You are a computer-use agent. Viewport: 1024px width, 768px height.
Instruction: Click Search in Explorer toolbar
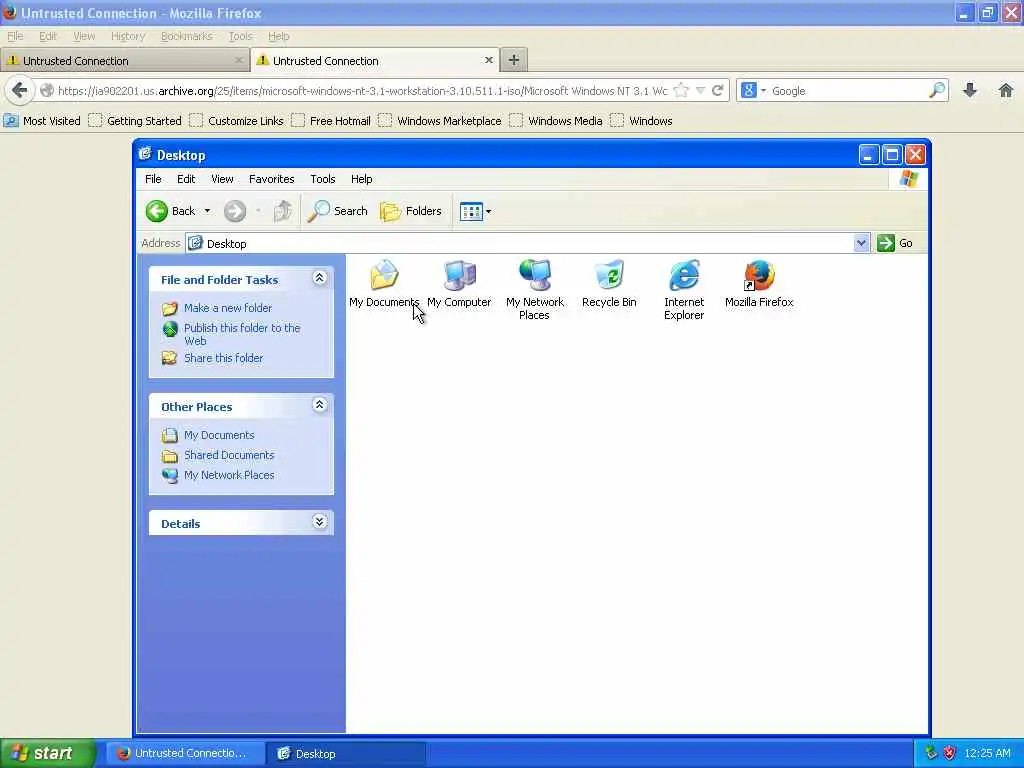click(338, 211)
